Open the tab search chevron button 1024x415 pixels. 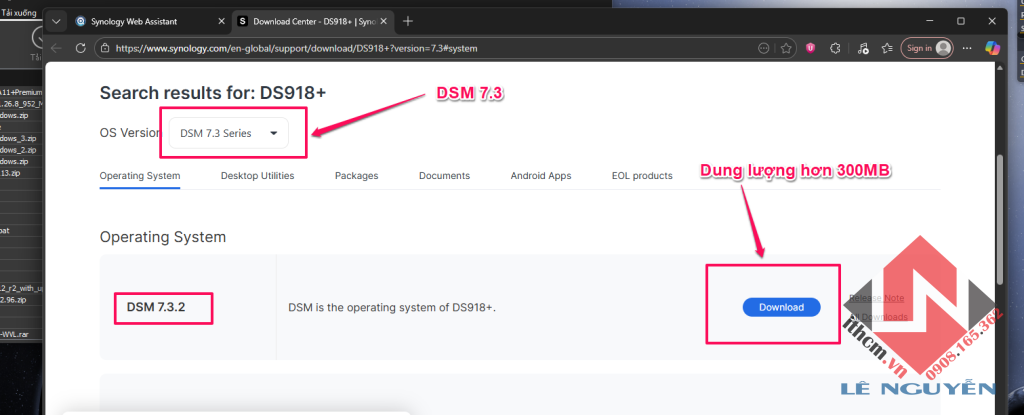click(57, 22)
